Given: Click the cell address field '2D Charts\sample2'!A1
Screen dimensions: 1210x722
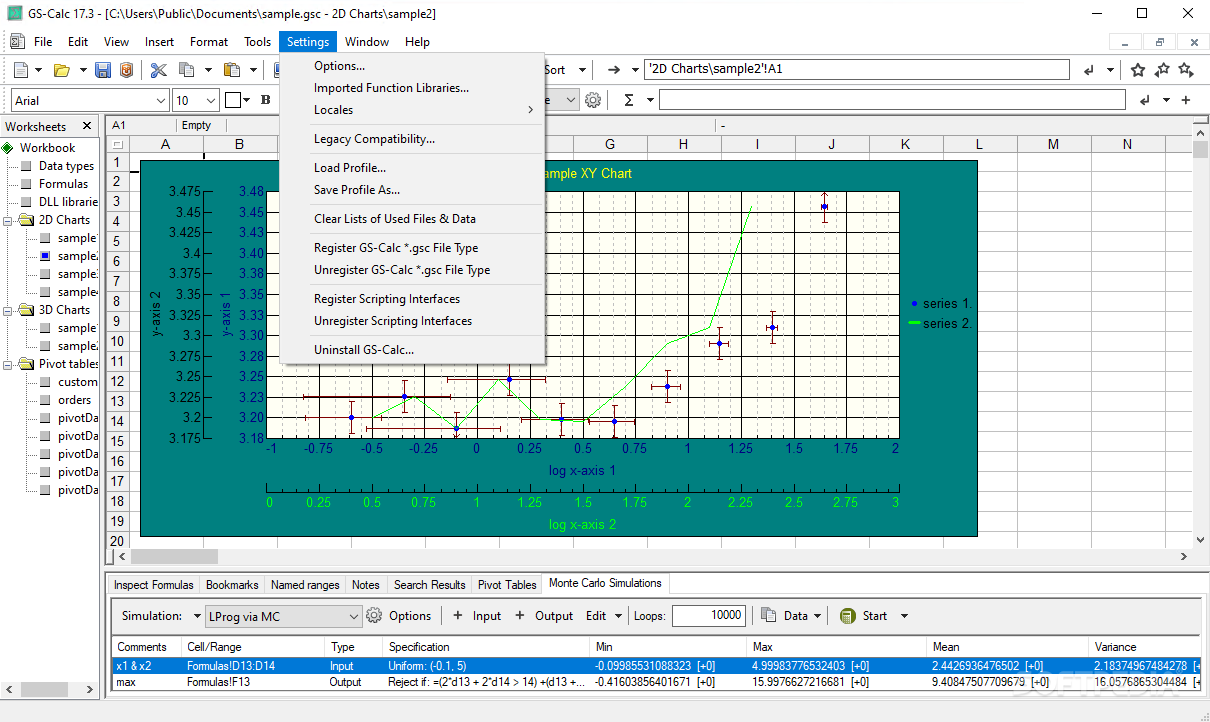Looking at the screenshot, I should (x=857, y=70).
